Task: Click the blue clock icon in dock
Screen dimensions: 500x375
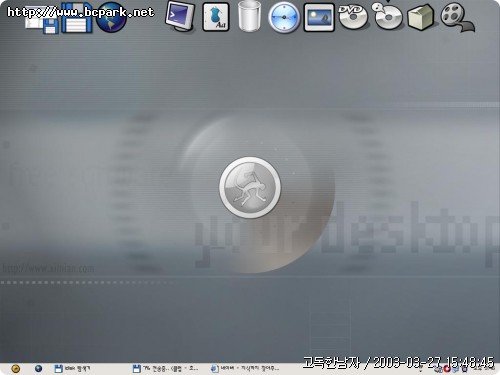Action: (284, 17)
